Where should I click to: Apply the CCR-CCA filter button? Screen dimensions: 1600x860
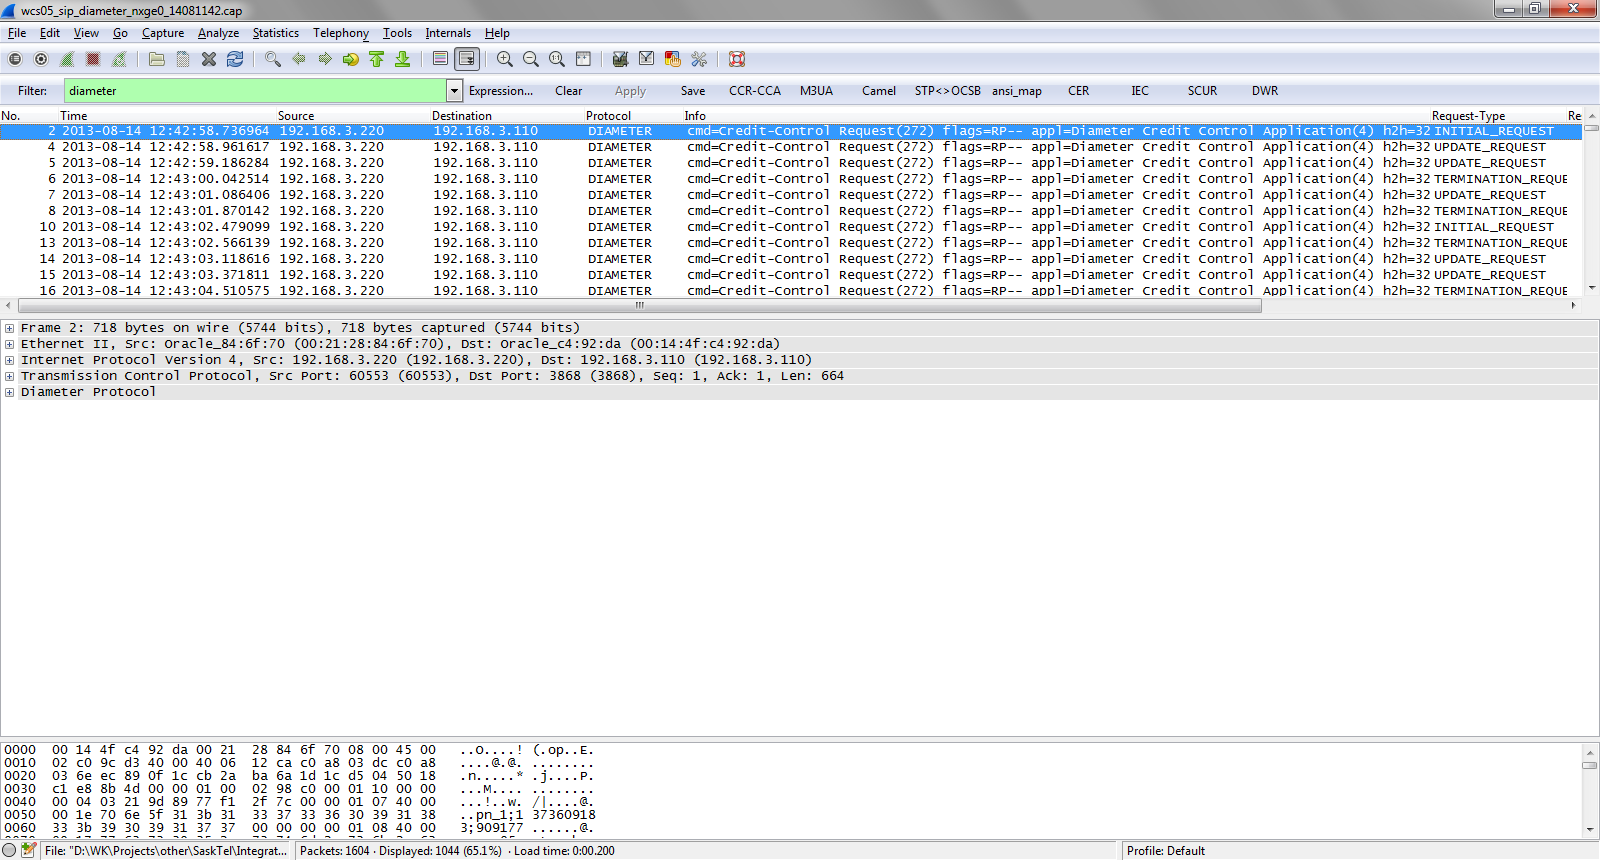click(755, 91)
